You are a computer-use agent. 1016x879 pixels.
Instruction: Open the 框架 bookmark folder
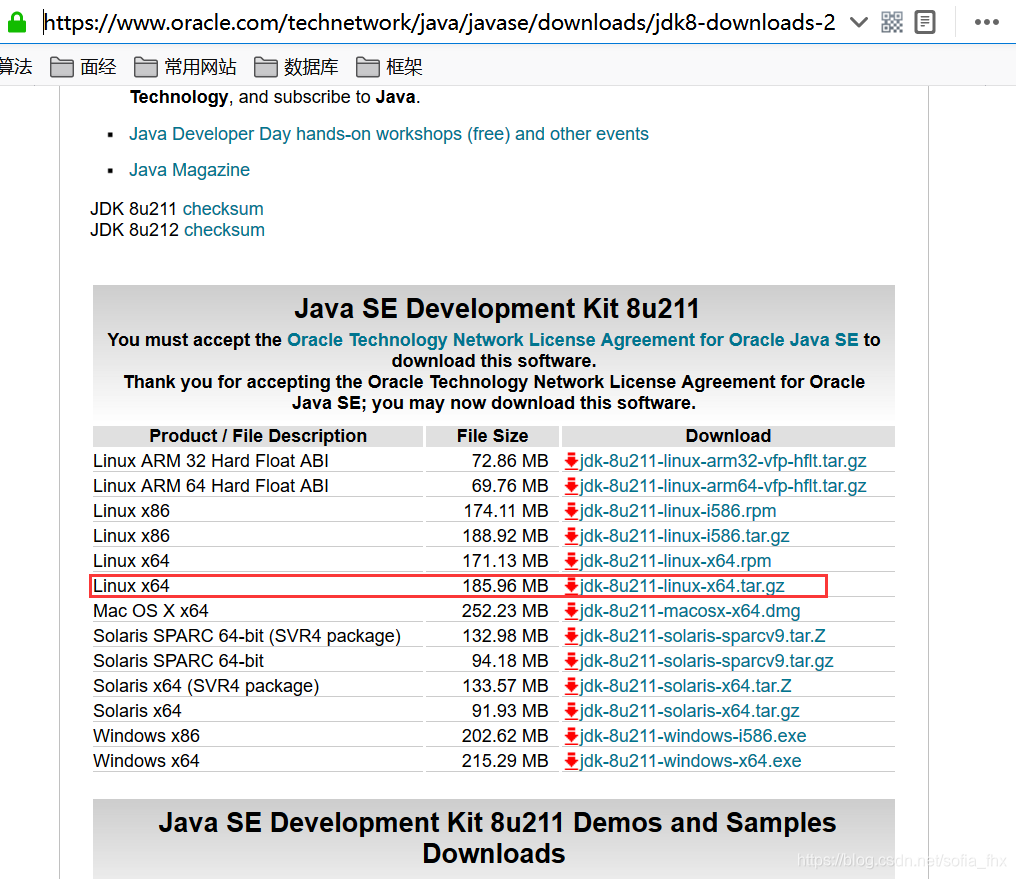click(389, 67)
